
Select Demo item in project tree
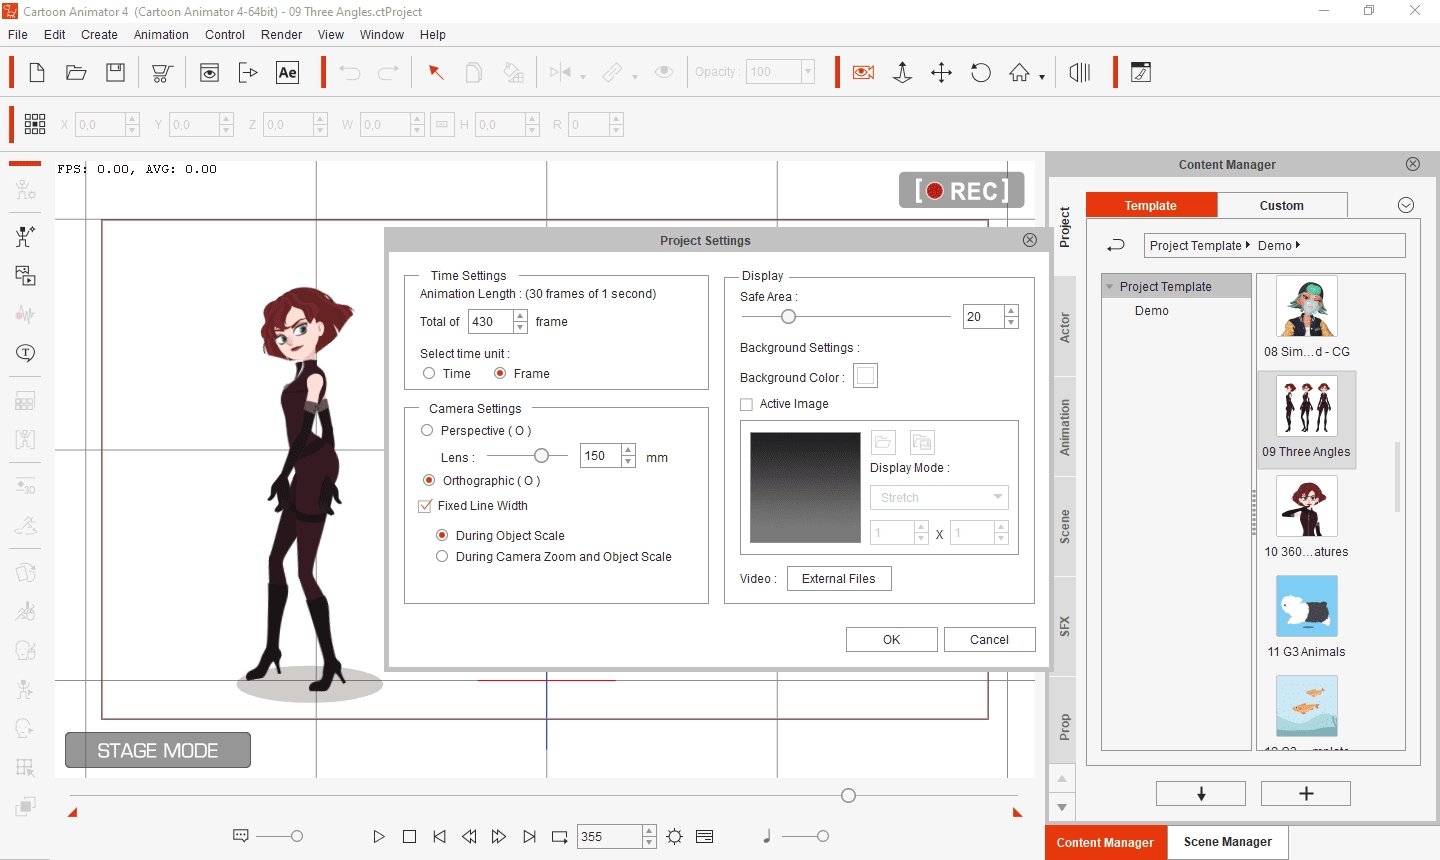[x=1152, y=311]
